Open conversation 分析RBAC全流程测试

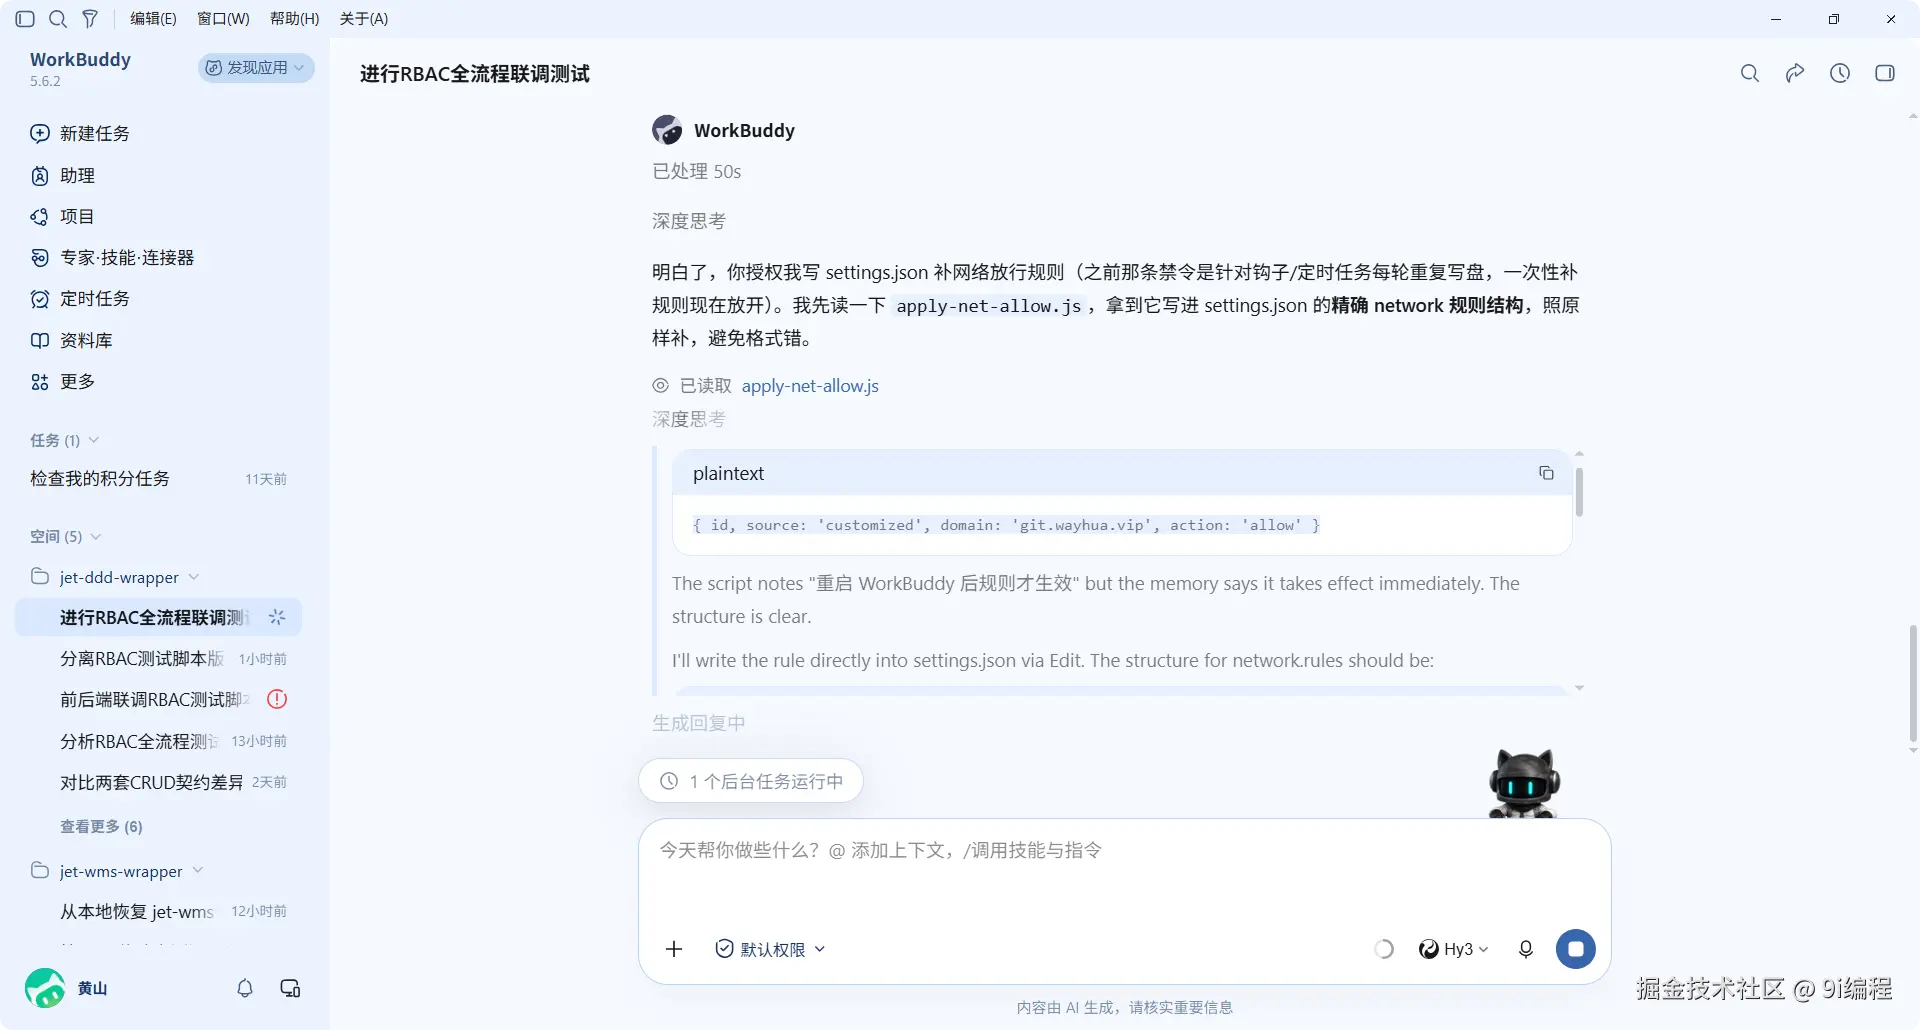point(158,741)
